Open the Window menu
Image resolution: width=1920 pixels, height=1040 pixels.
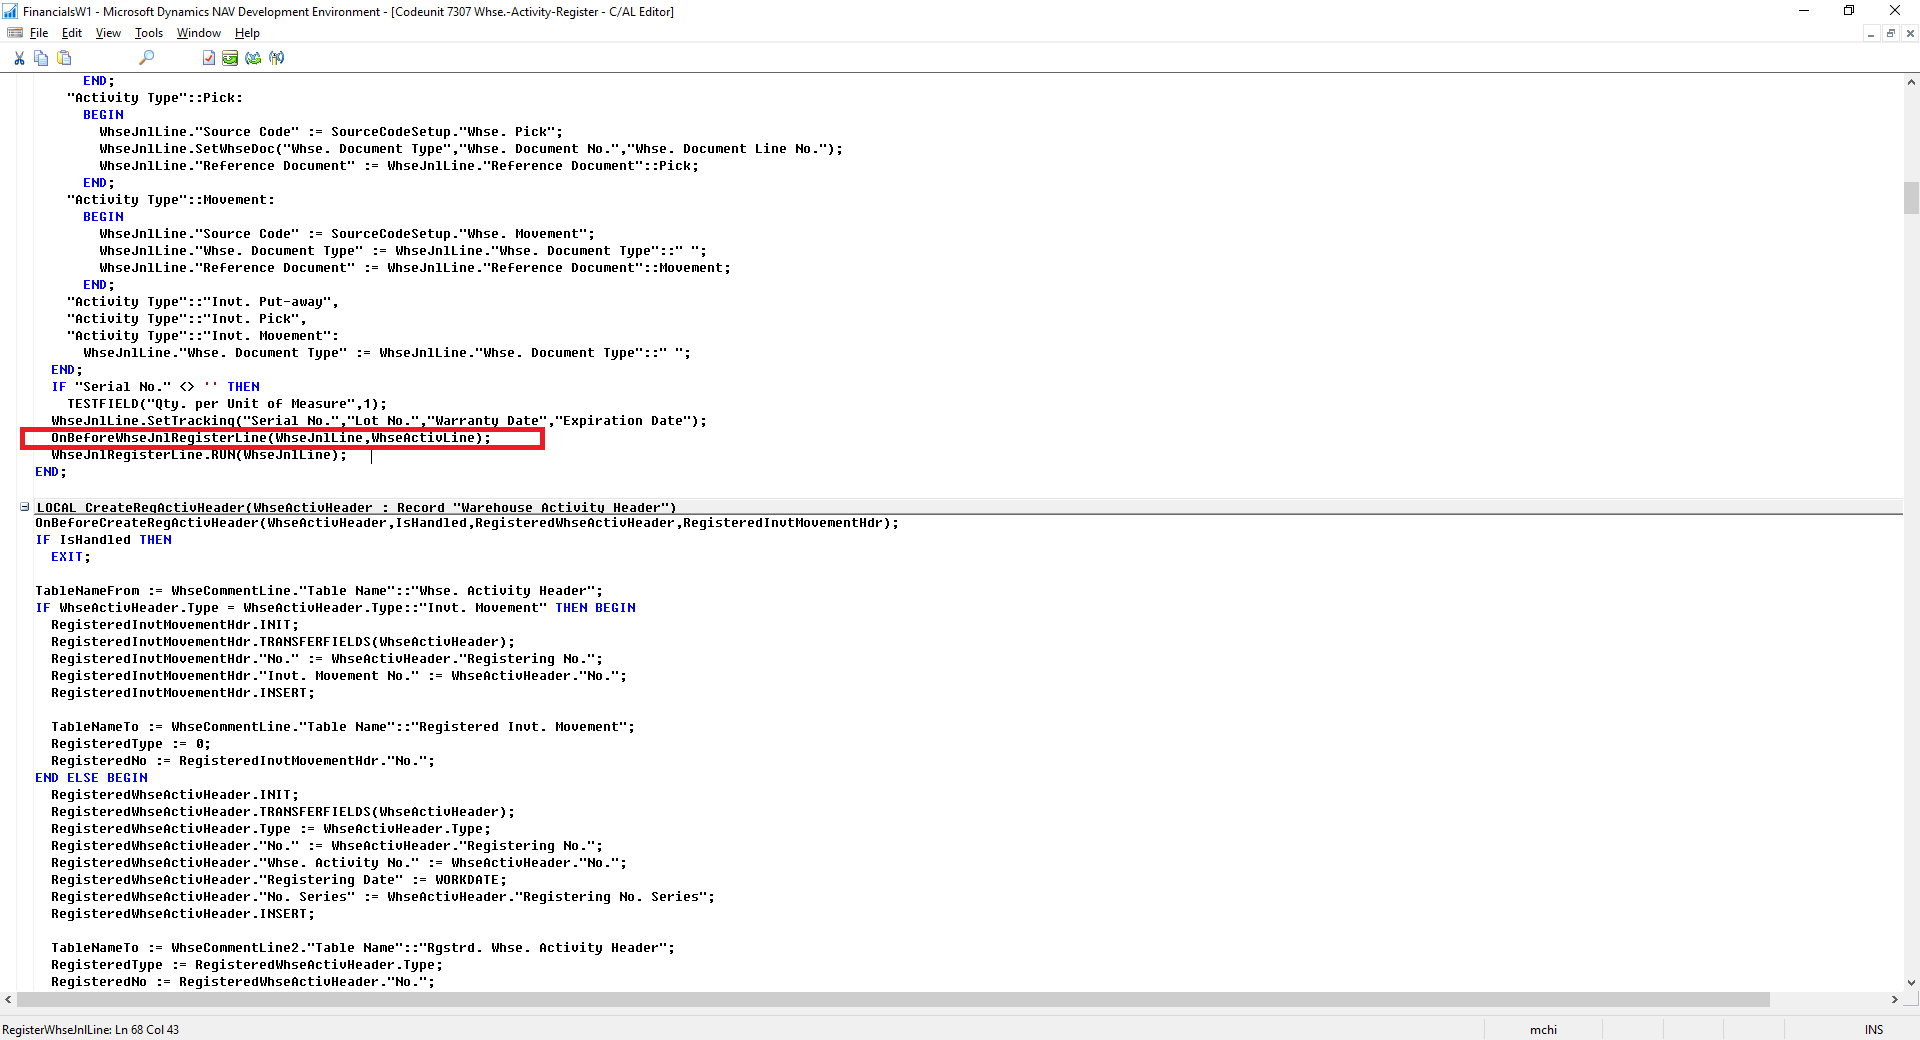tap(198, 33)
